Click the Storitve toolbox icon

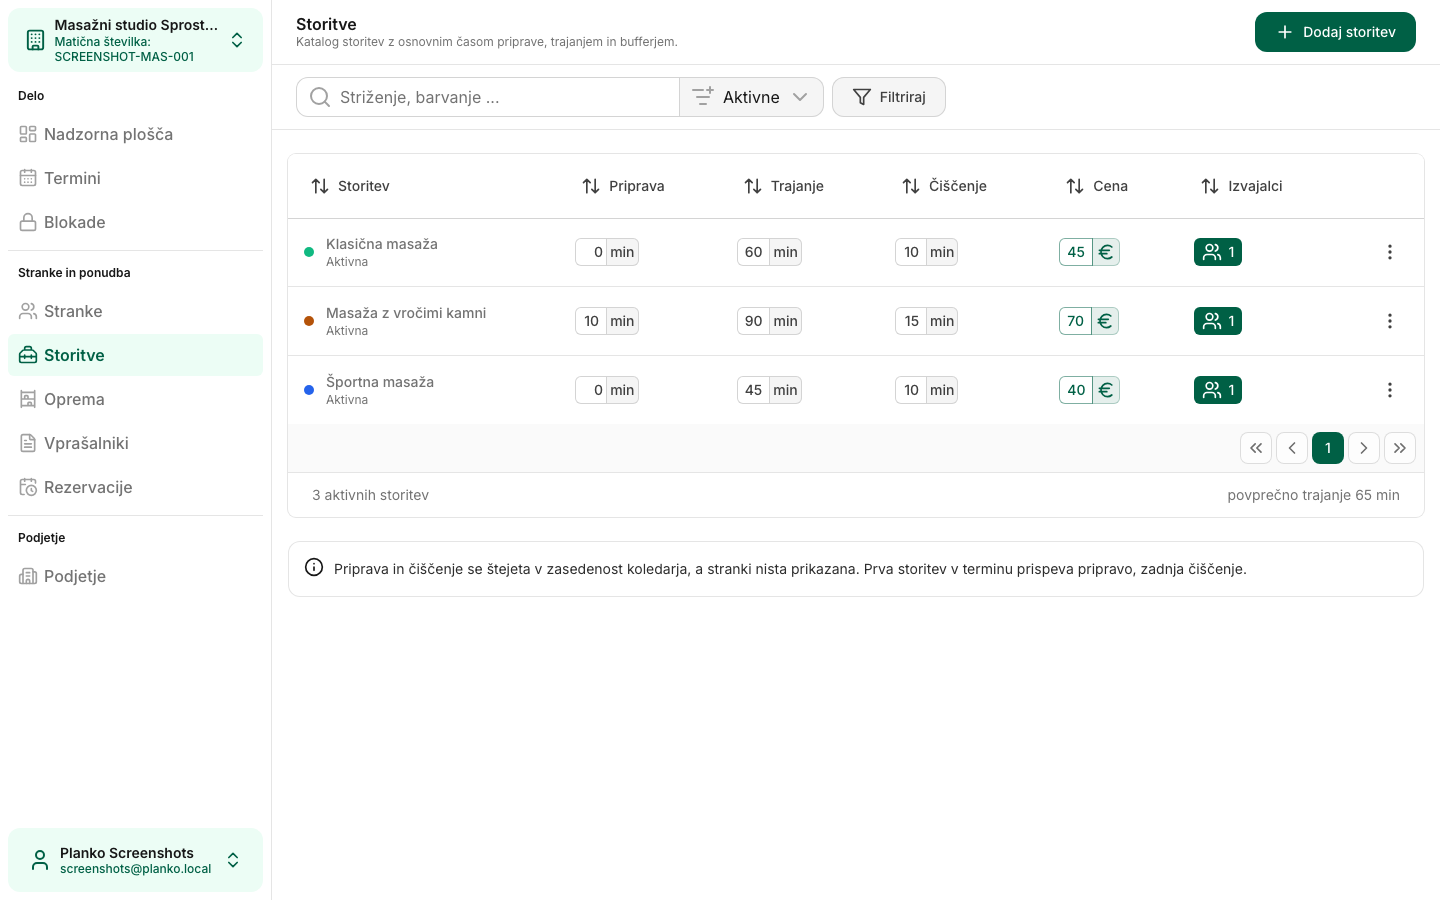[x=28, y=355]
